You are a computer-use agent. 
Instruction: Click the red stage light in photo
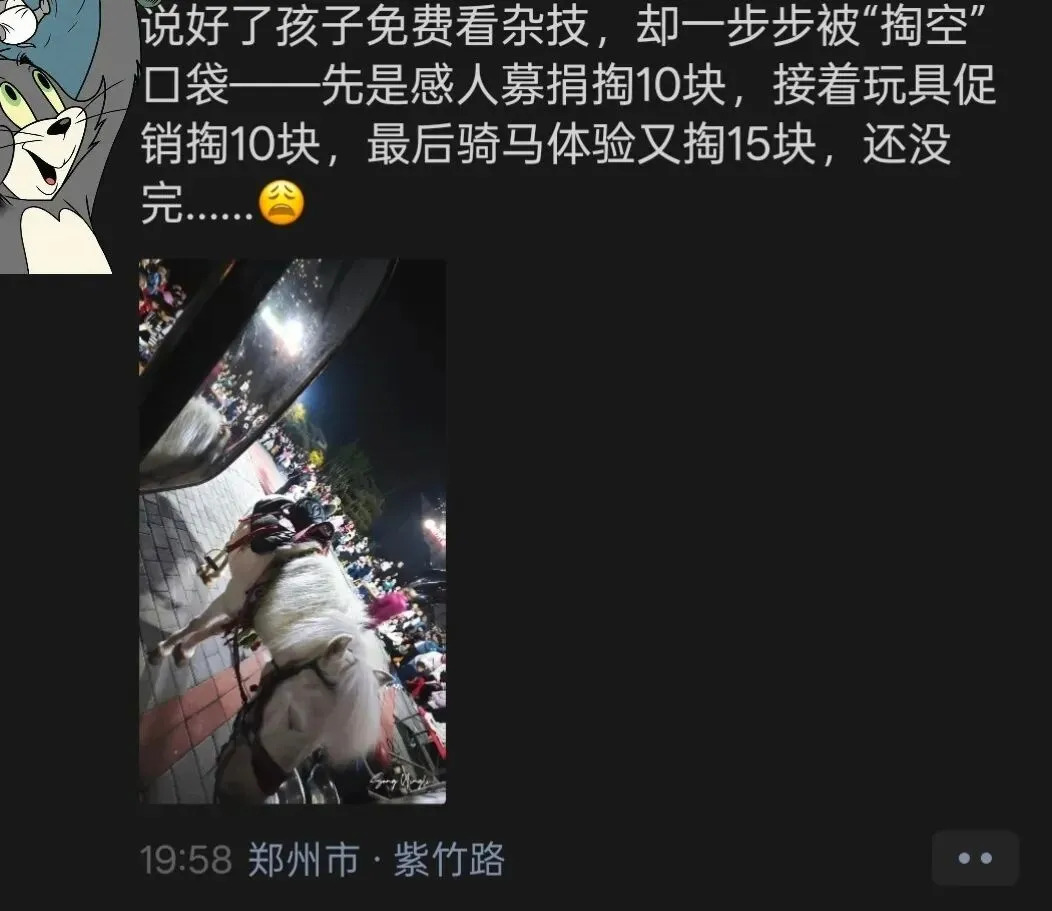433,529
